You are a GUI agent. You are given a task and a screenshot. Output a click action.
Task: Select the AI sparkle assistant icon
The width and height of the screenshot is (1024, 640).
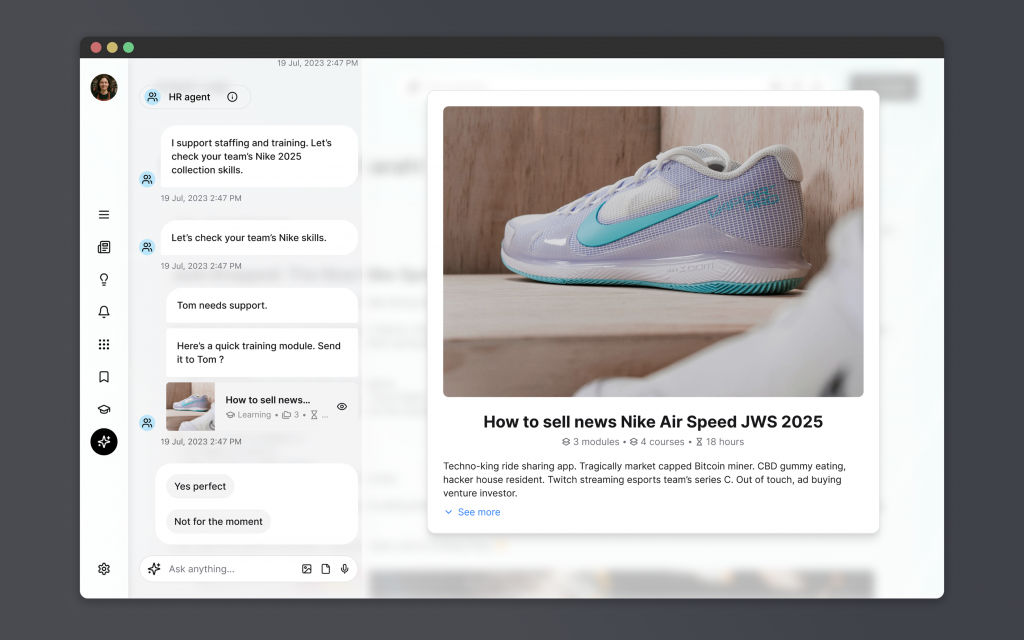click(104, 442)
